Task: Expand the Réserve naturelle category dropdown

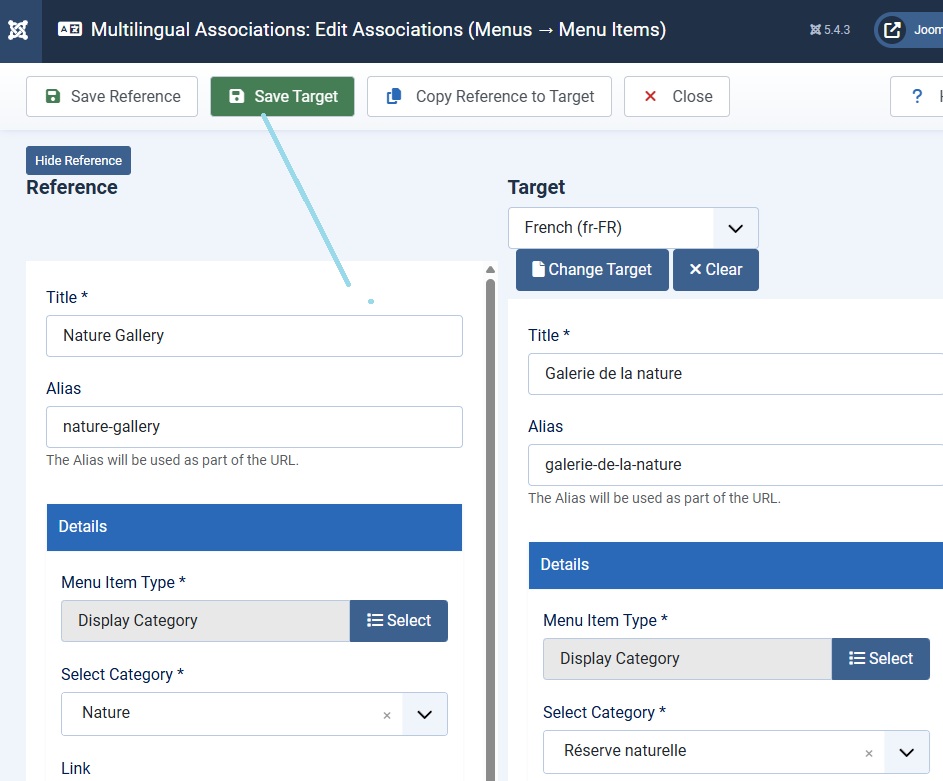Action: tap(907, 752)
